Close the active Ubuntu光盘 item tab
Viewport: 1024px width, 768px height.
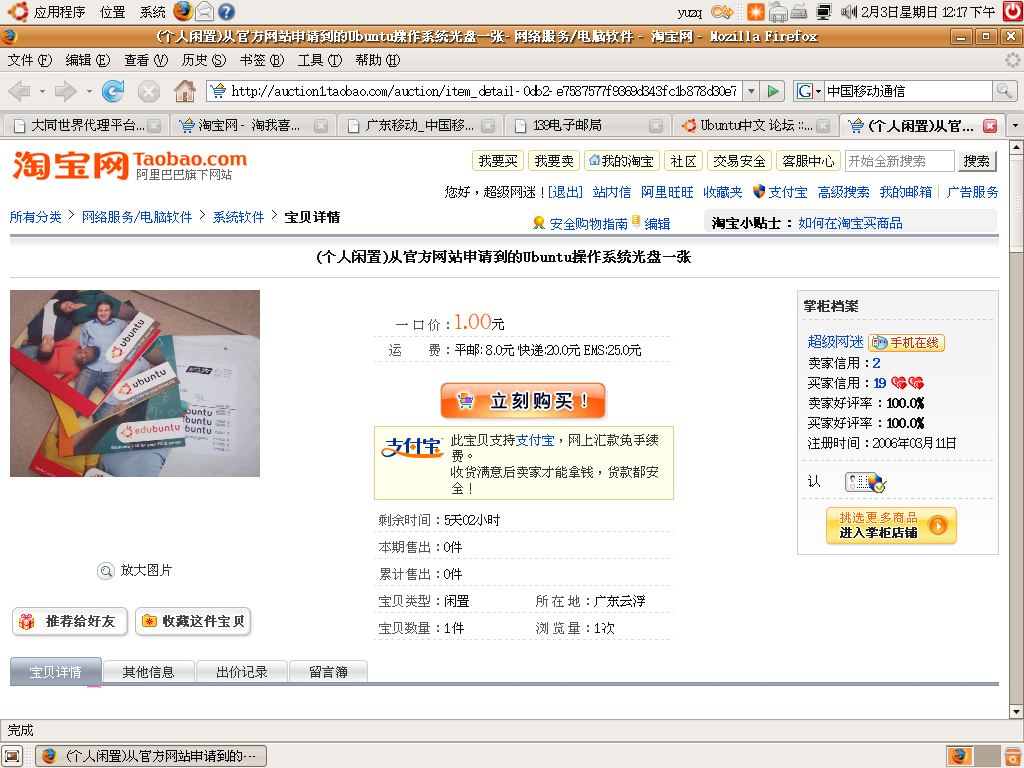[x=990, y=126]
